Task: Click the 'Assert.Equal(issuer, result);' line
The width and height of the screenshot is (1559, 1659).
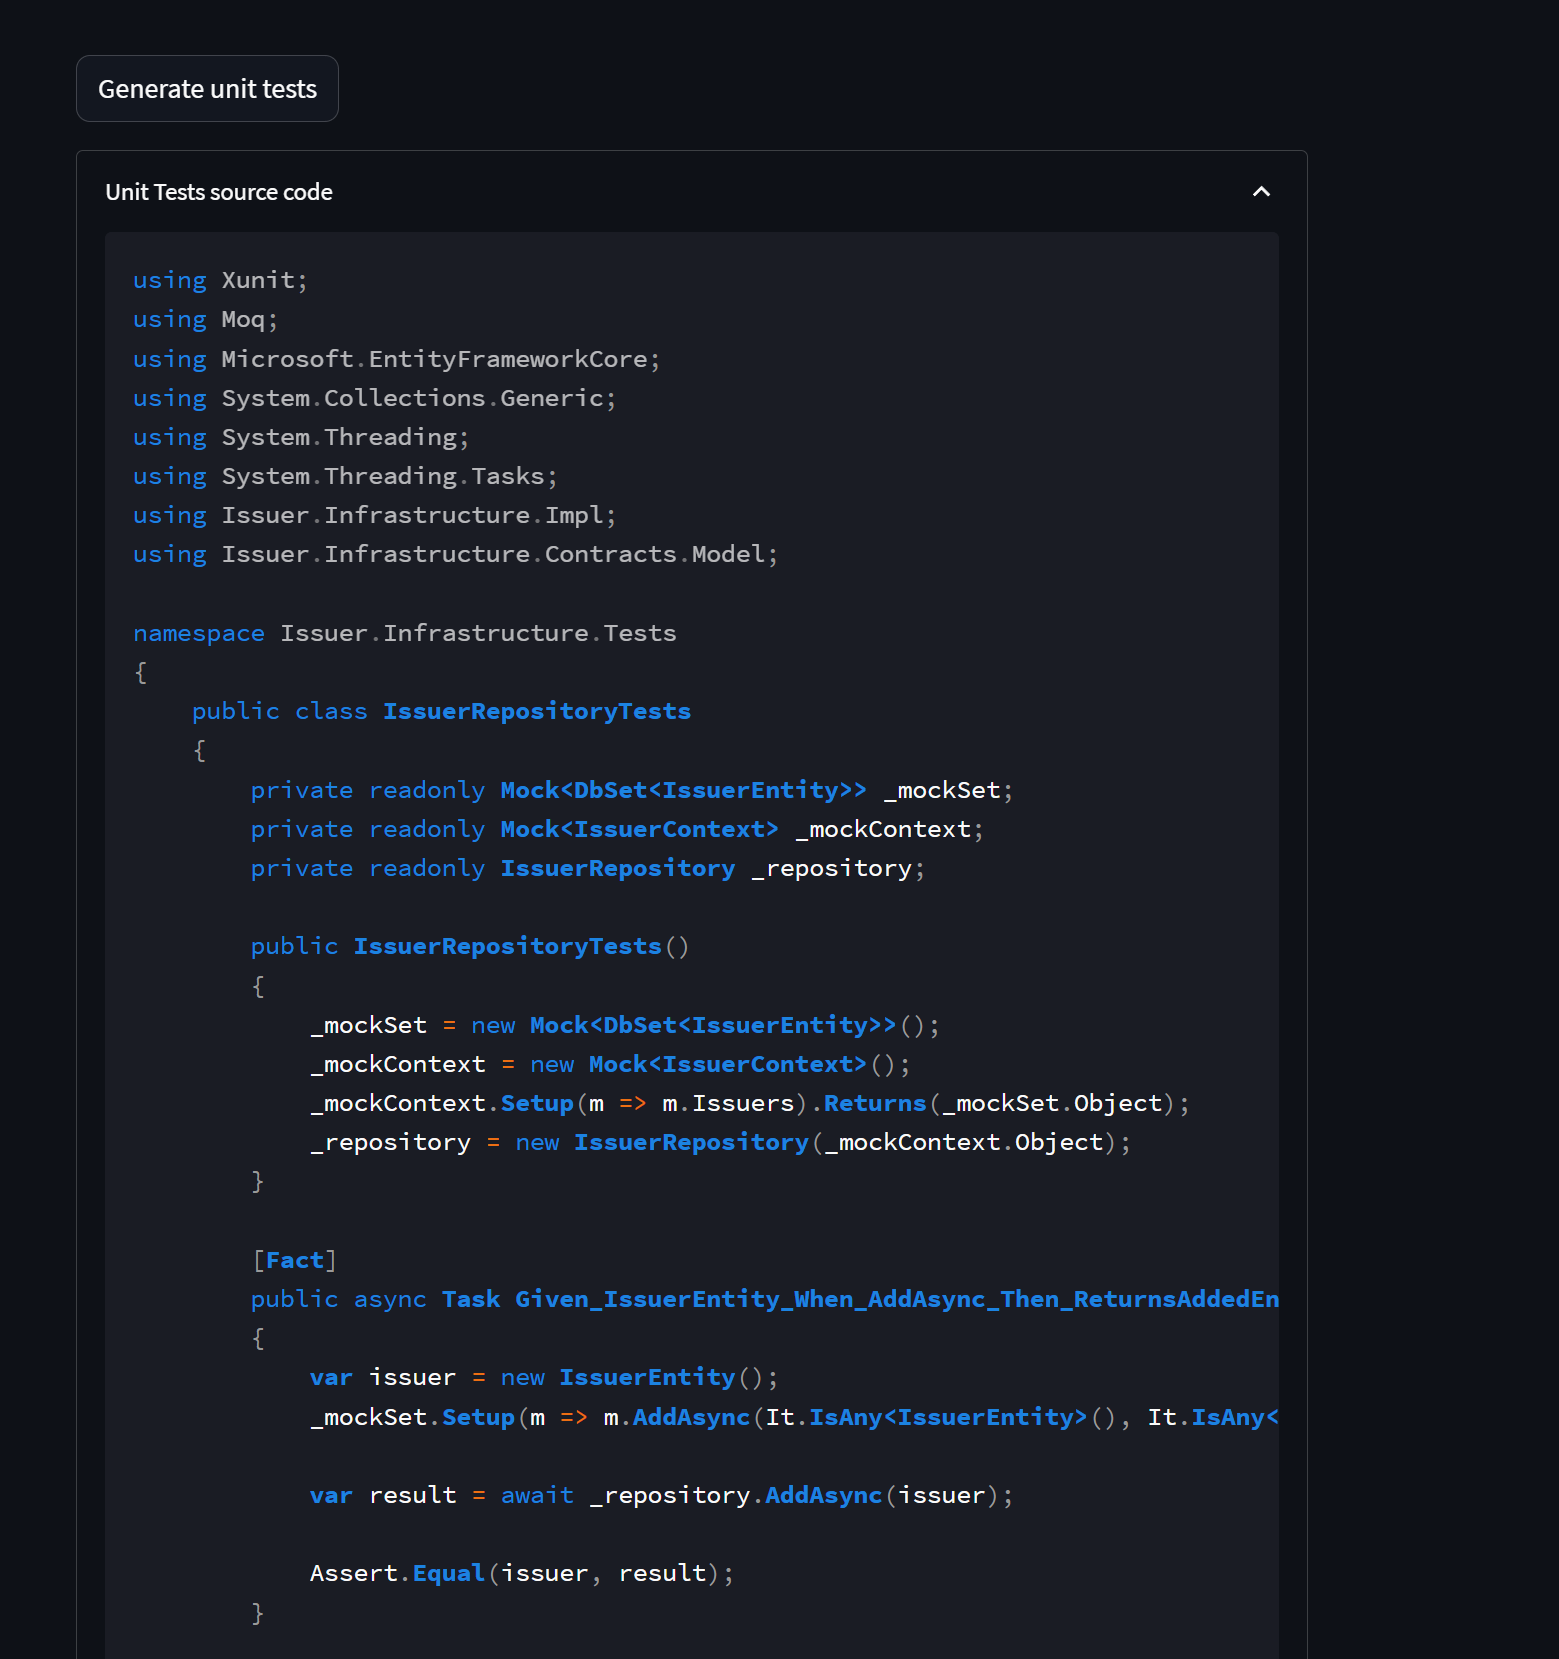Action: click(x=521, y=1573)
